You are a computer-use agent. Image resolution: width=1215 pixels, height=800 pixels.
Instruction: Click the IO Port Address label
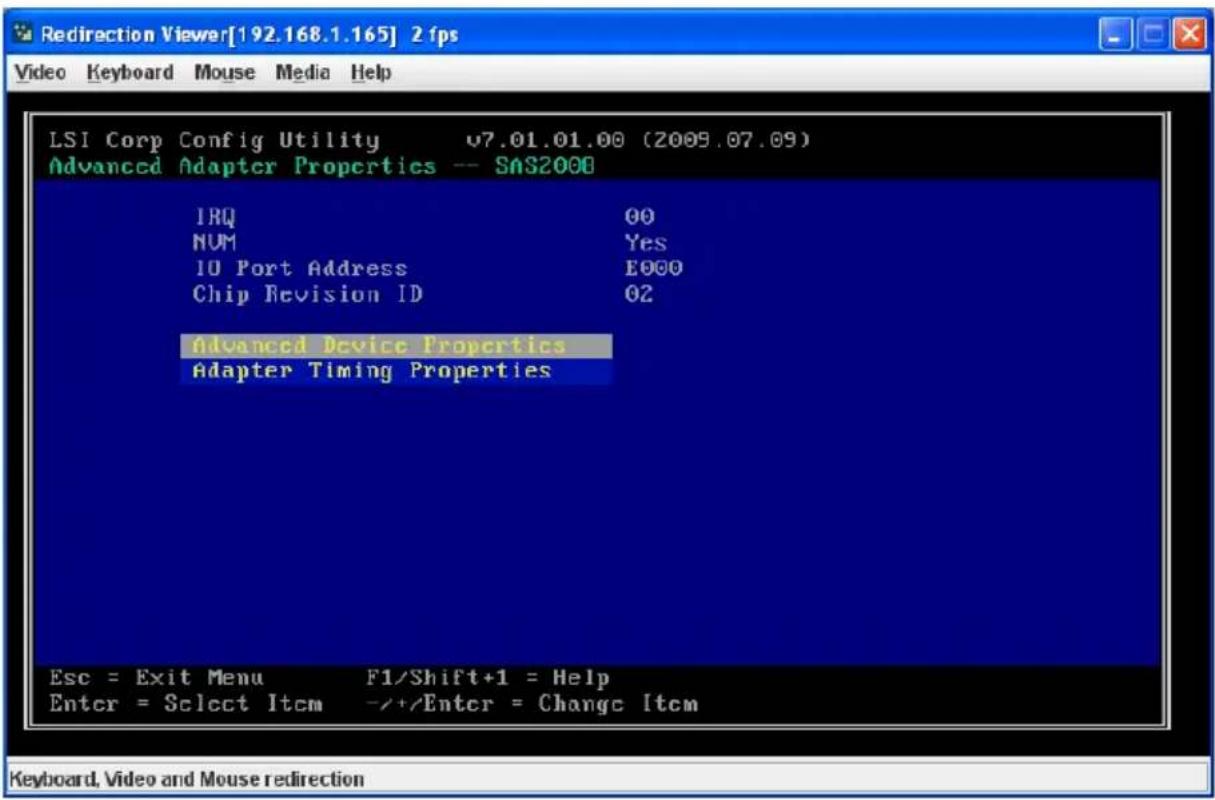300,269
